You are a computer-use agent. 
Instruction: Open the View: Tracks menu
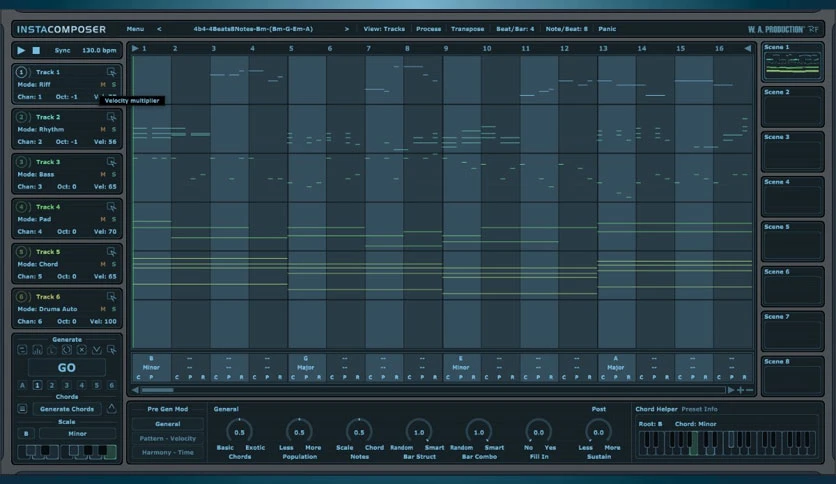click(384, 29)
